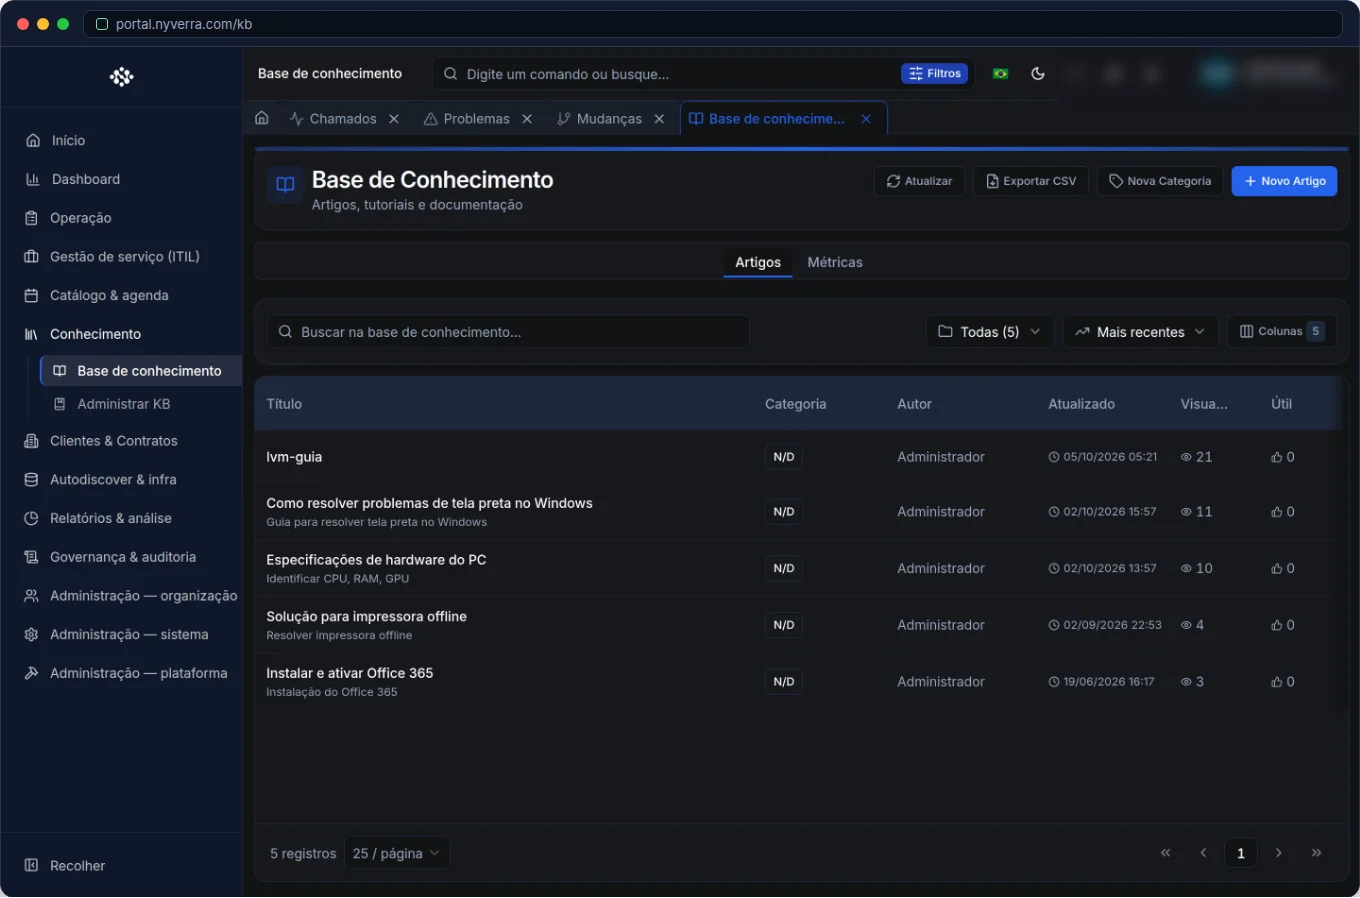Click N/D category badge for hardware do PC

tap(784, 568)
